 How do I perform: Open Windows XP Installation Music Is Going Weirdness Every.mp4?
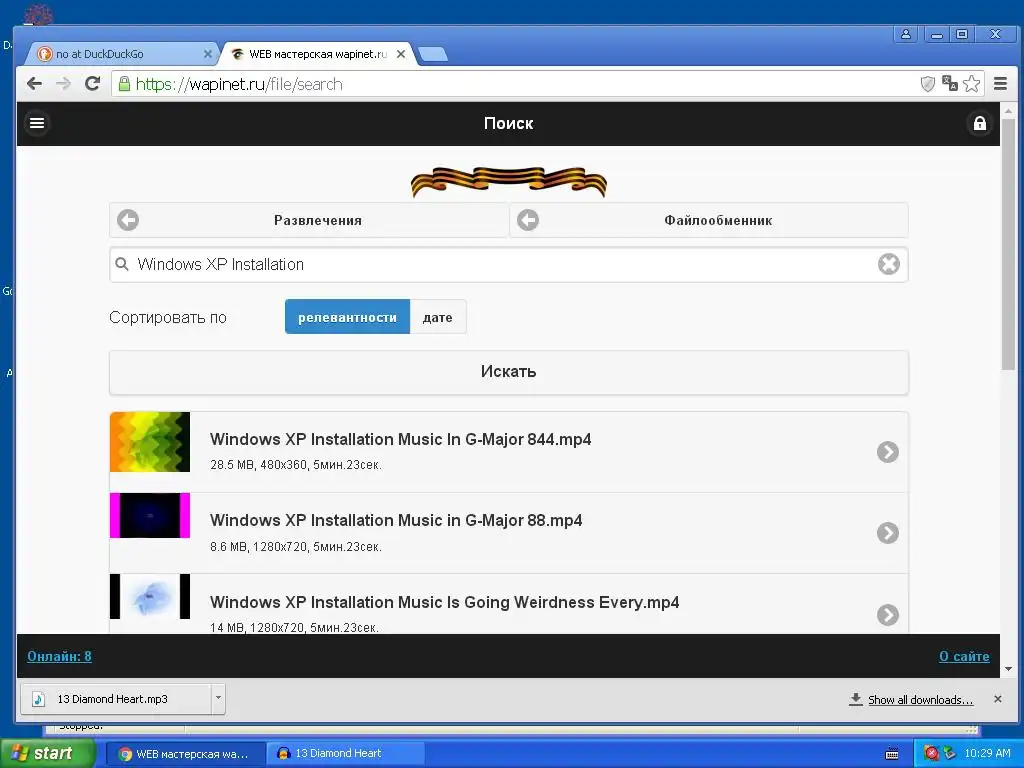[509, 604]
